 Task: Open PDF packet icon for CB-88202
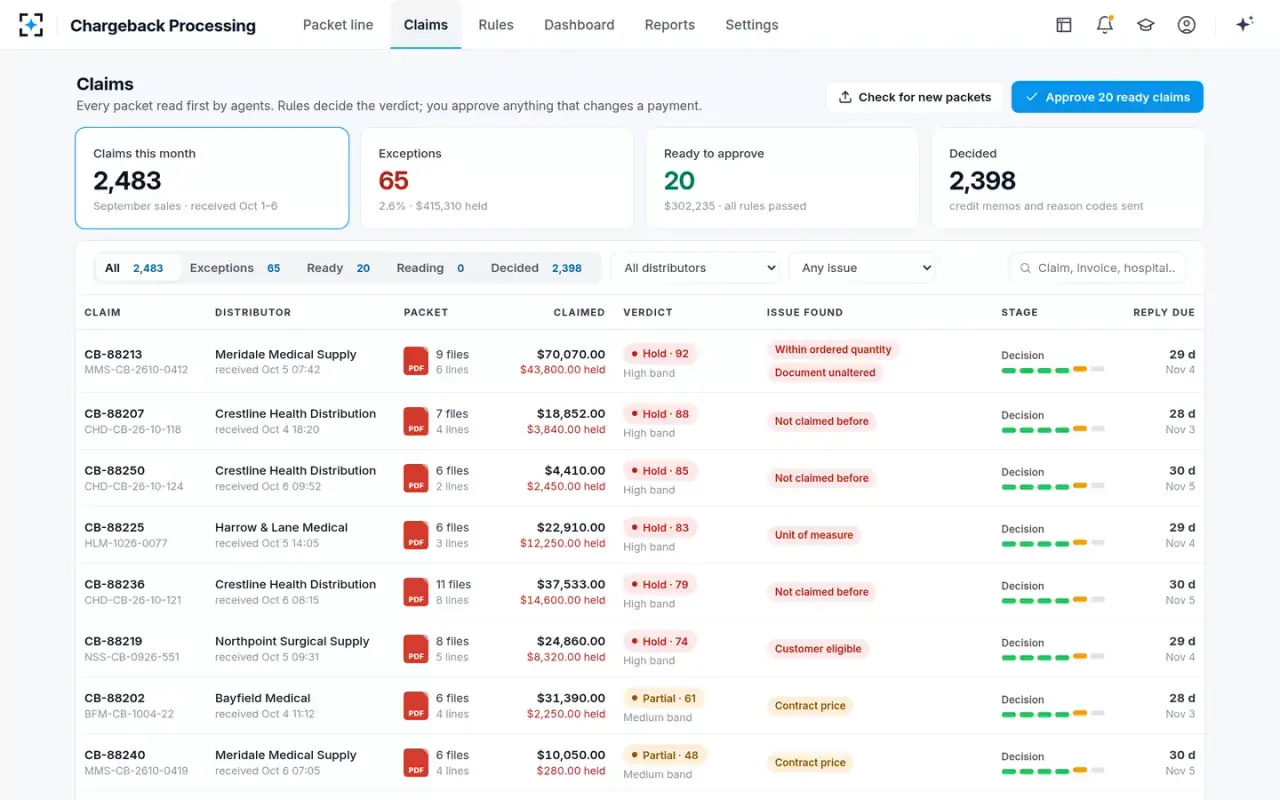pos(416,706)
